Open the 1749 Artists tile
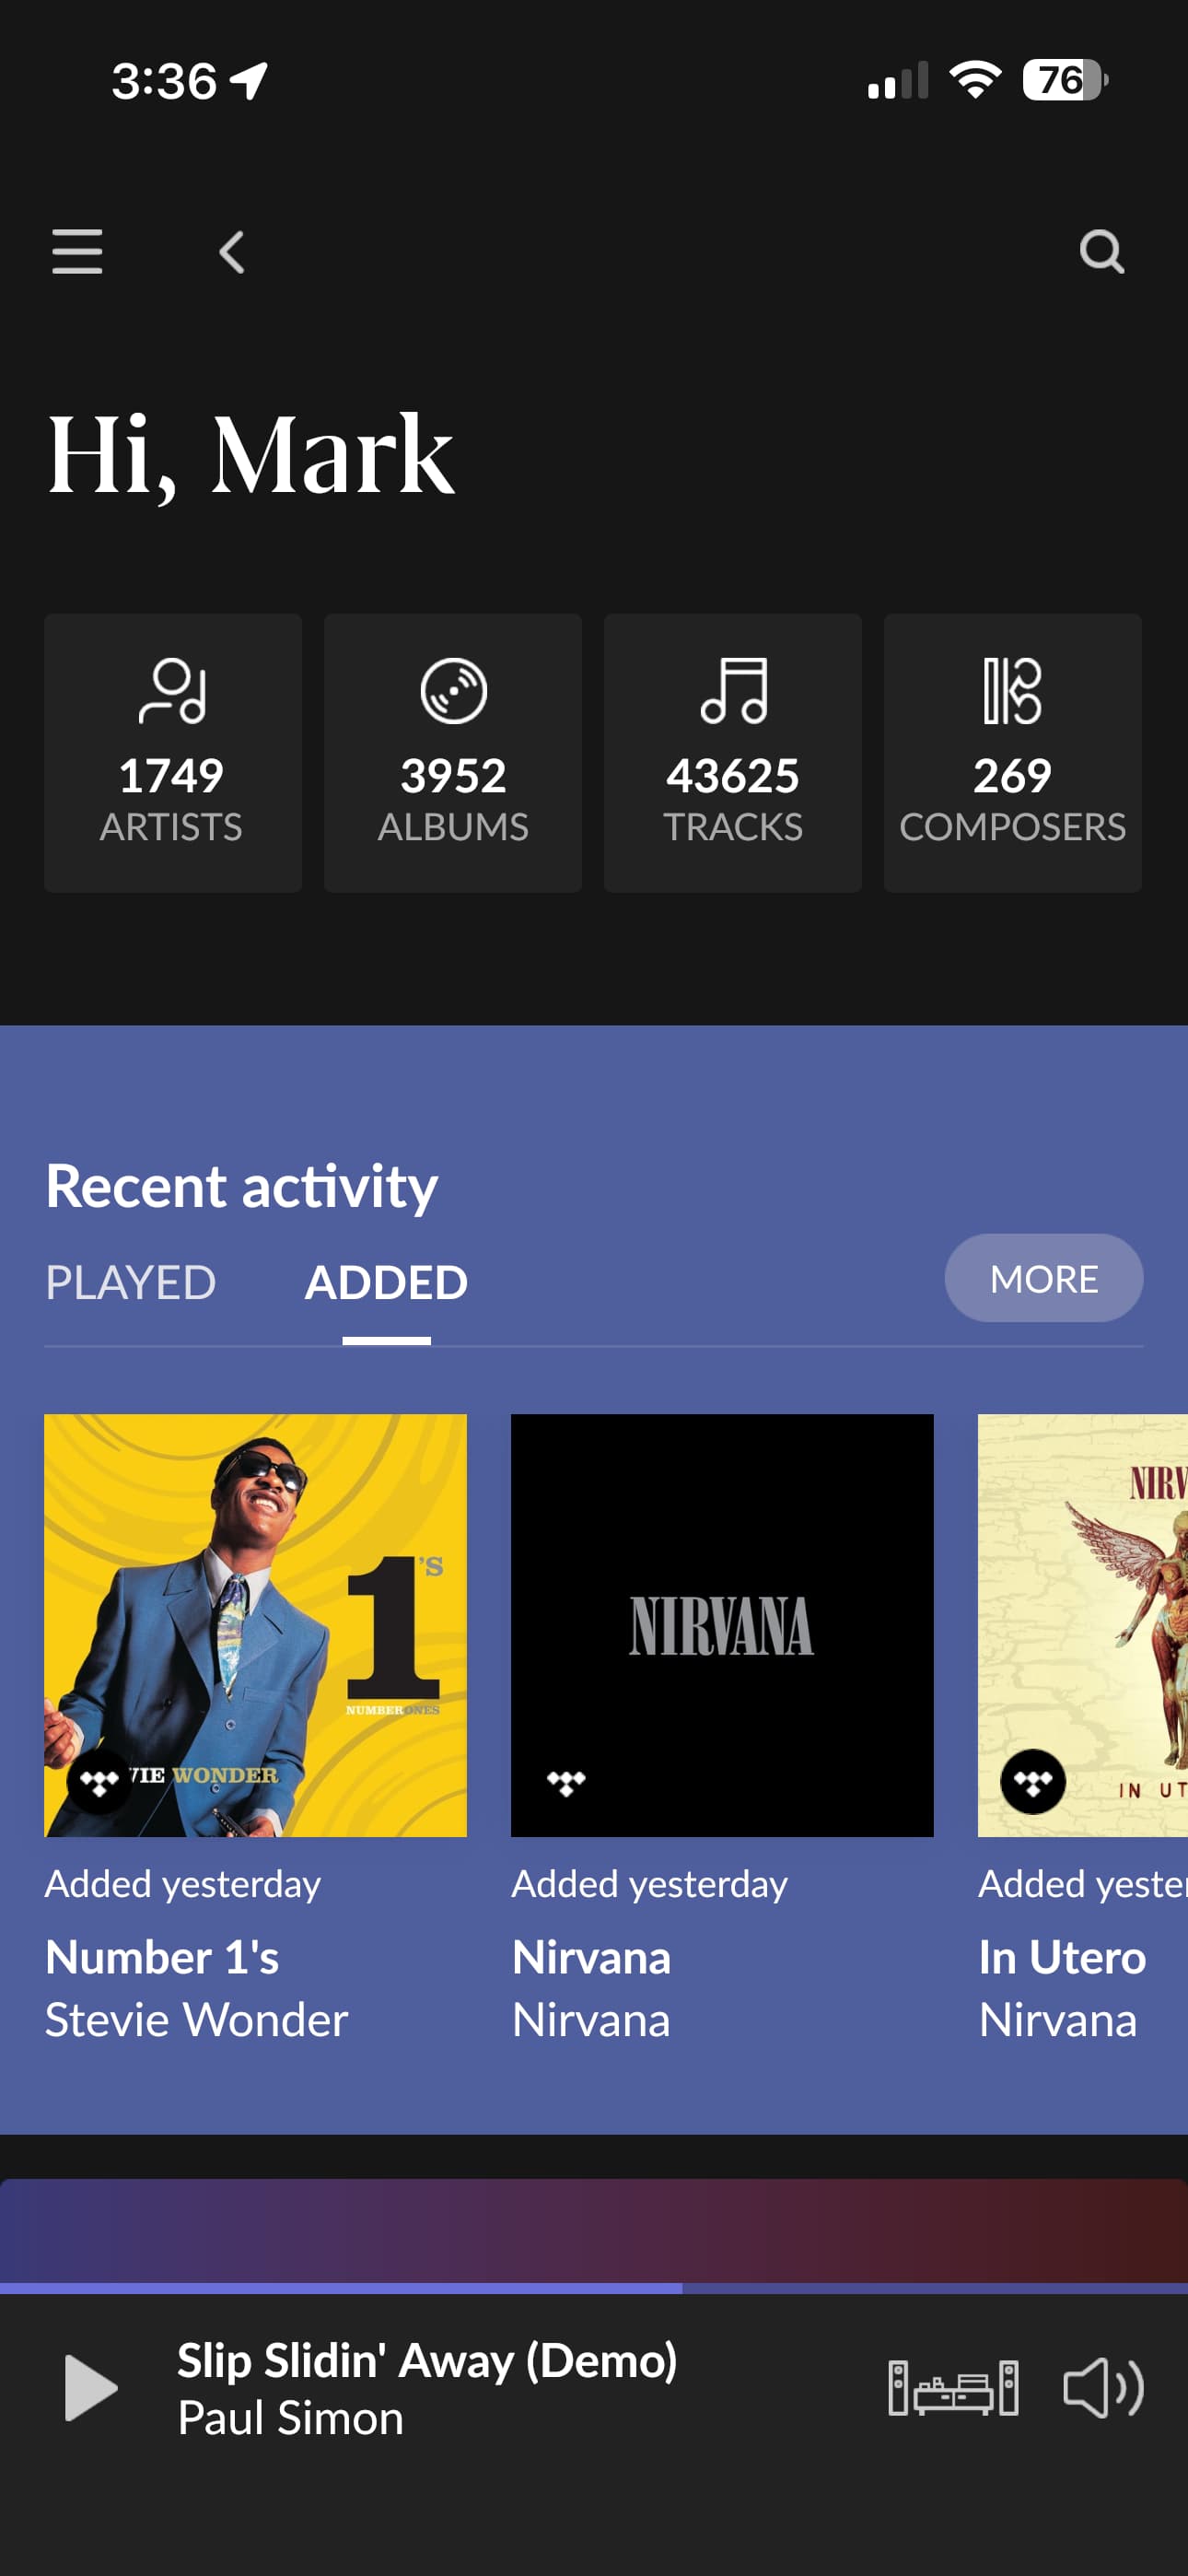The image size is (1188, 2576). point(172,752)
